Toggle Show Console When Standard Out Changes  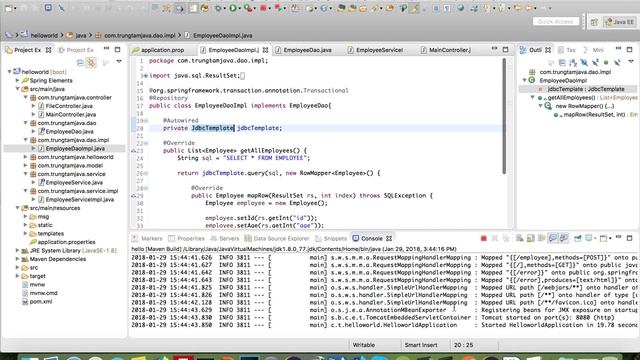(x=553, y=238)
